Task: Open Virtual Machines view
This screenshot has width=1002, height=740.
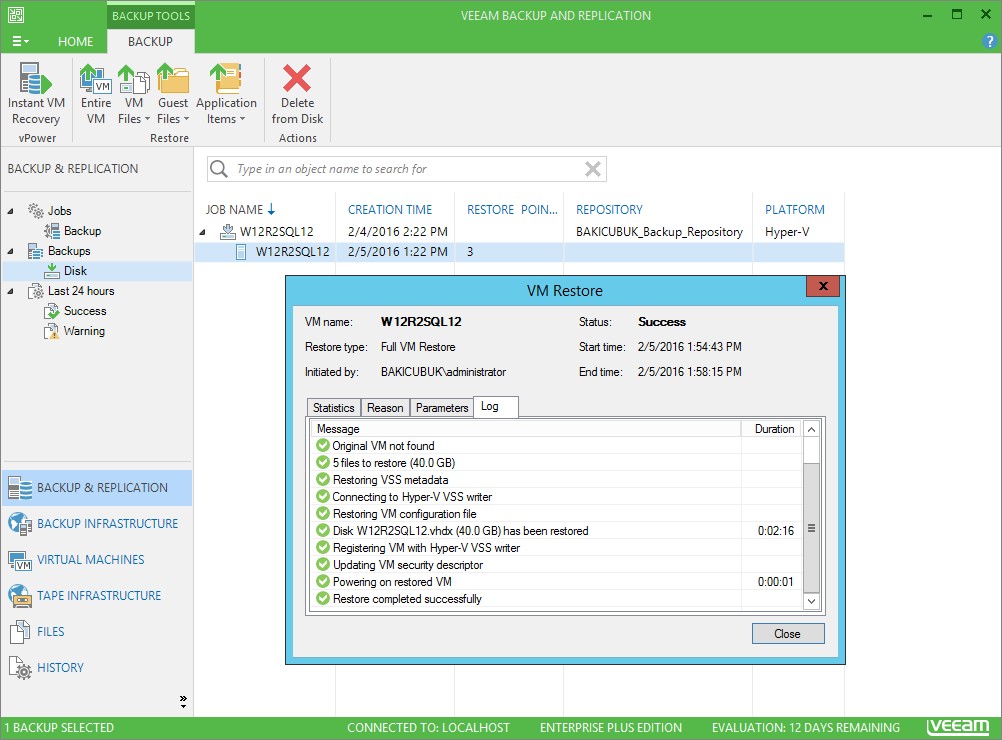Action: [96, 560]
